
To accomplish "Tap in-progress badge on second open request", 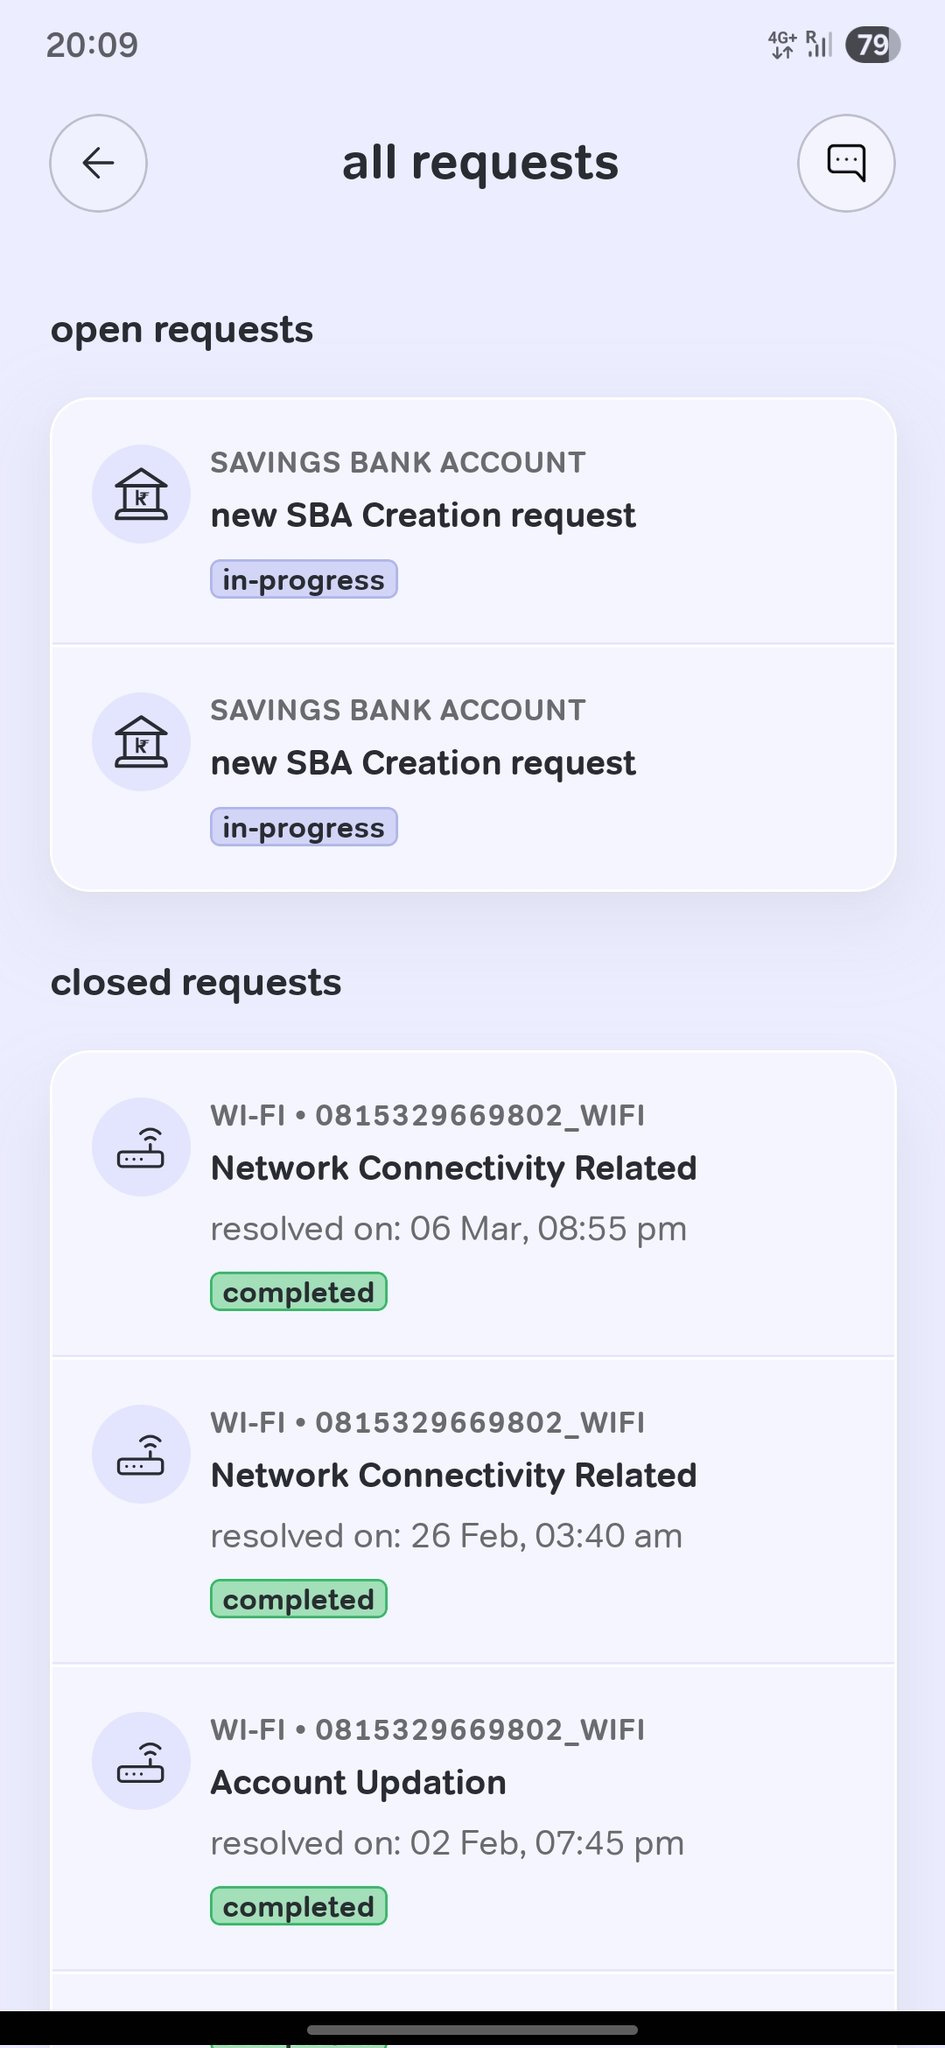I will 303,828.
